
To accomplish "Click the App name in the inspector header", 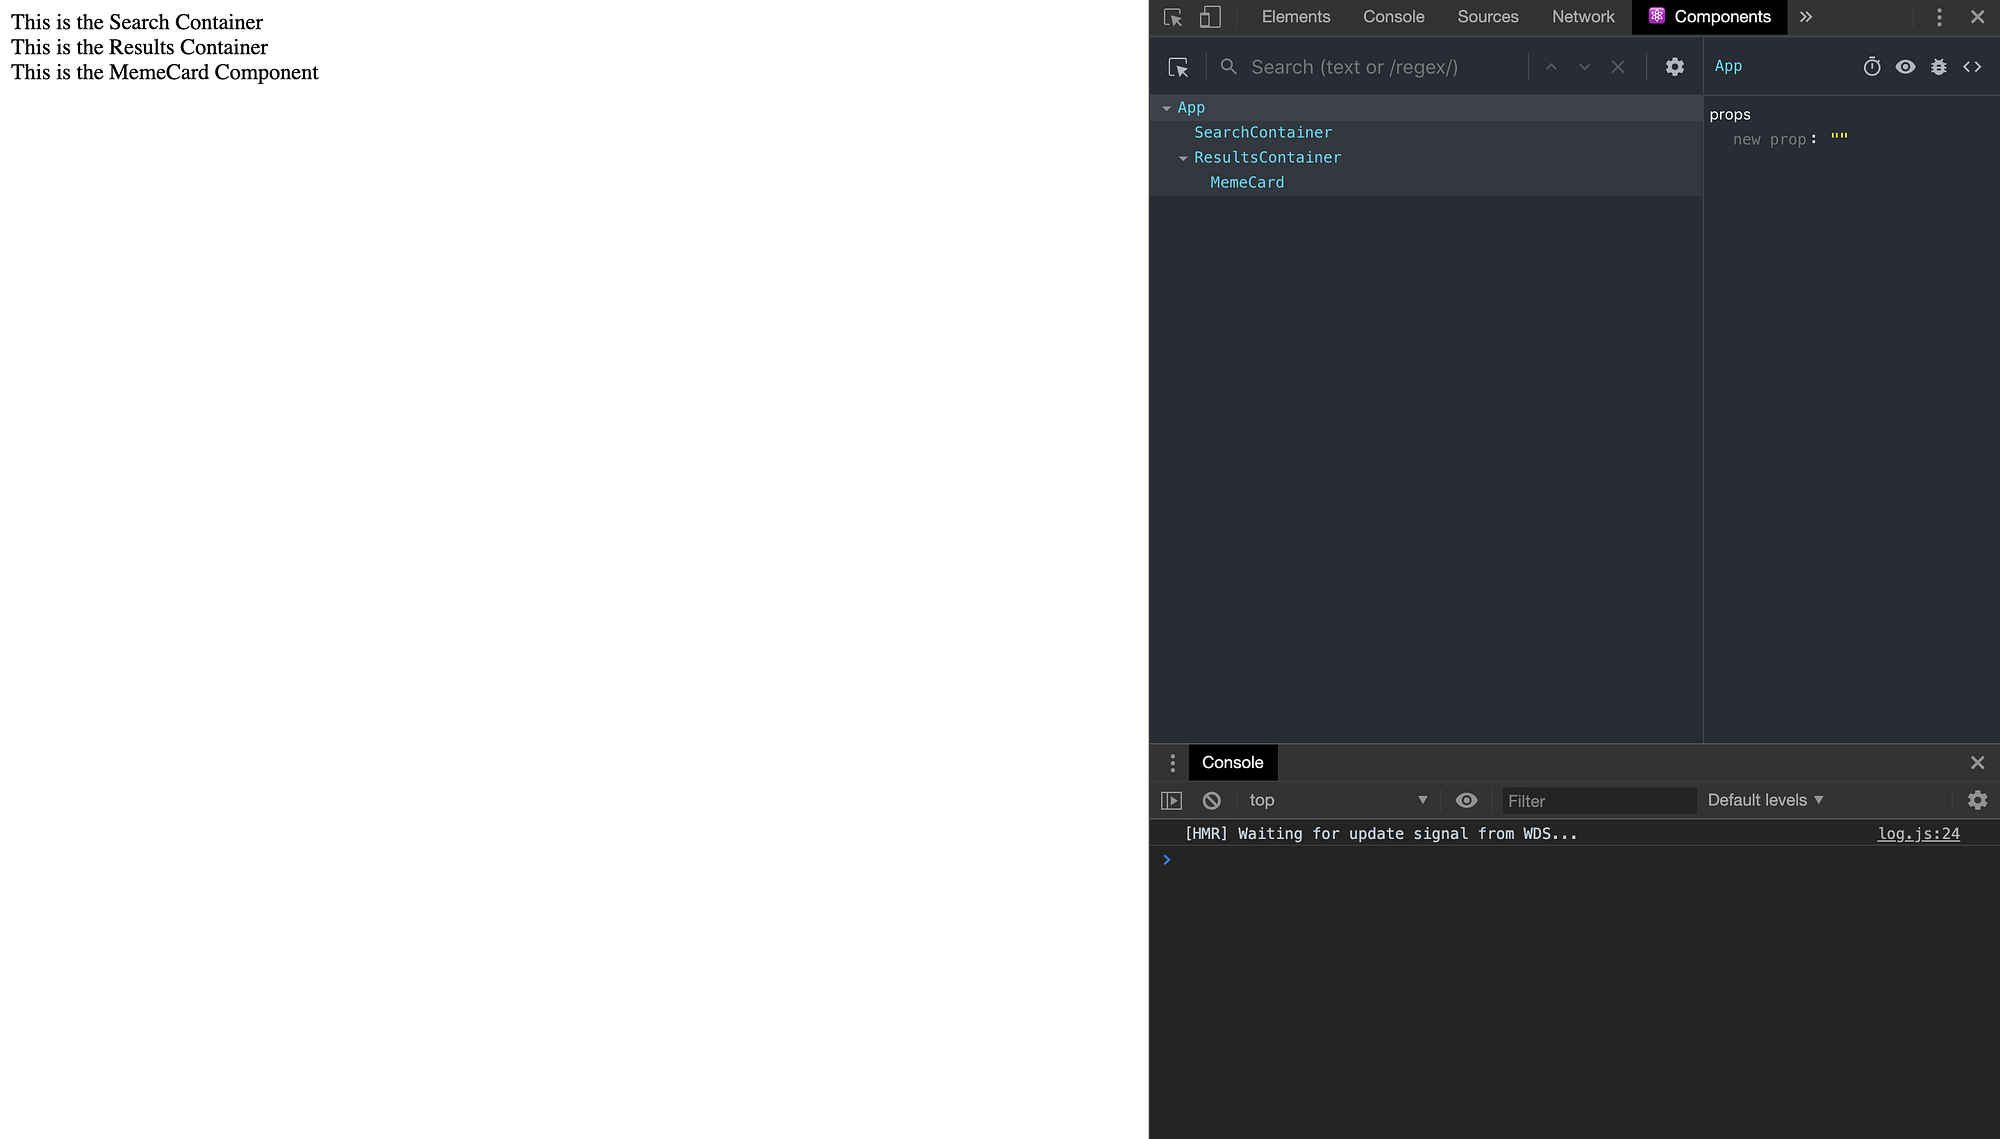I will [1728, 66].
